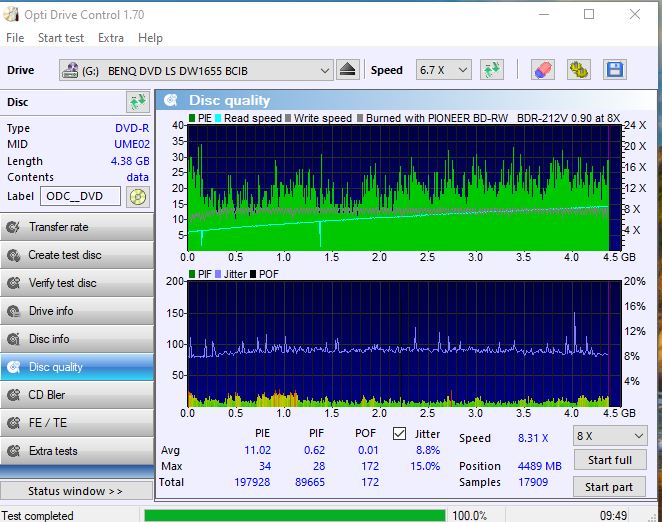Open the Speed 6.7 X dropdown

pyautogui.click(x=444, y=70)
